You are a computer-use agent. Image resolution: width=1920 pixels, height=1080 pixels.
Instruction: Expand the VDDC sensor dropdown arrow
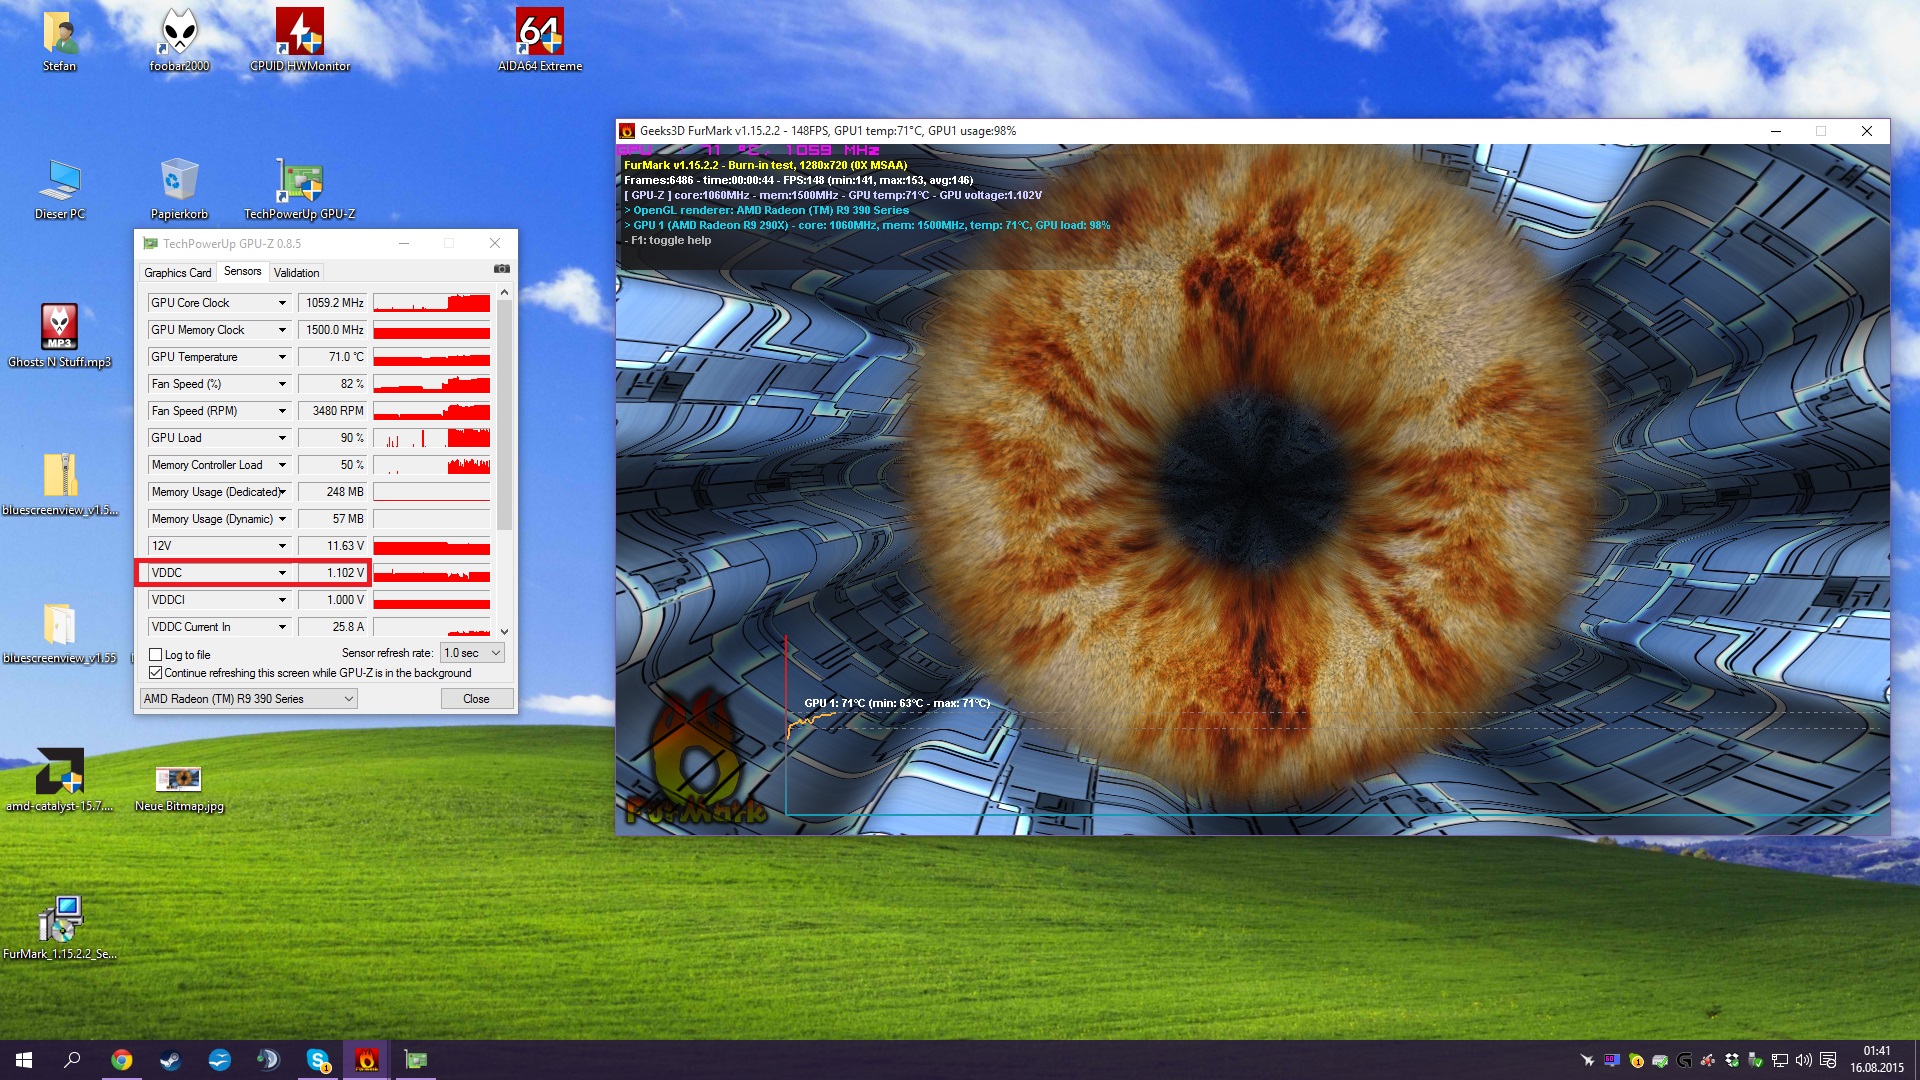(282, 573)
